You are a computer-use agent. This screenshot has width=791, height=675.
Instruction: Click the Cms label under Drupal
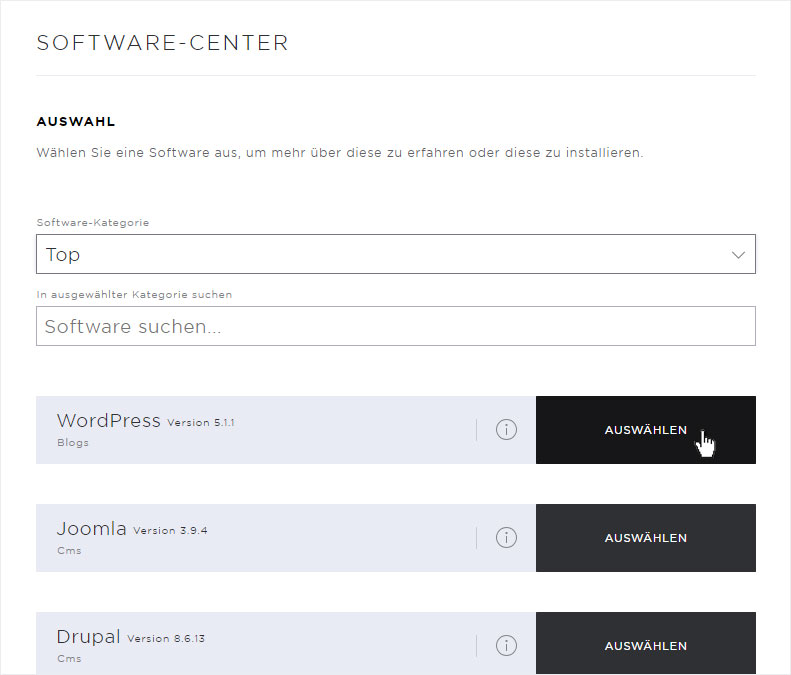point(69,658)
